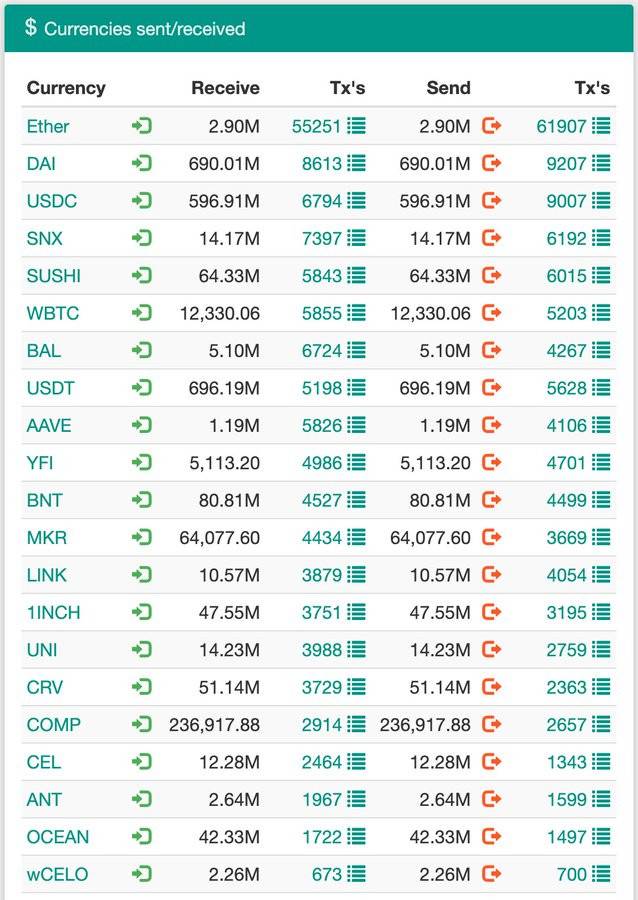Open the send transactions list icon for wCELO

601,874
